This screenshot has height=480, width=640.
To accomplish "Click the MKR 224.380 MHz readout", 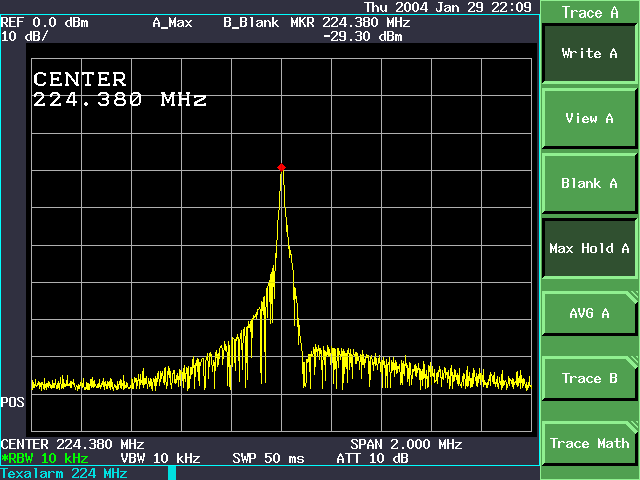I will click(x=350, y=22).
